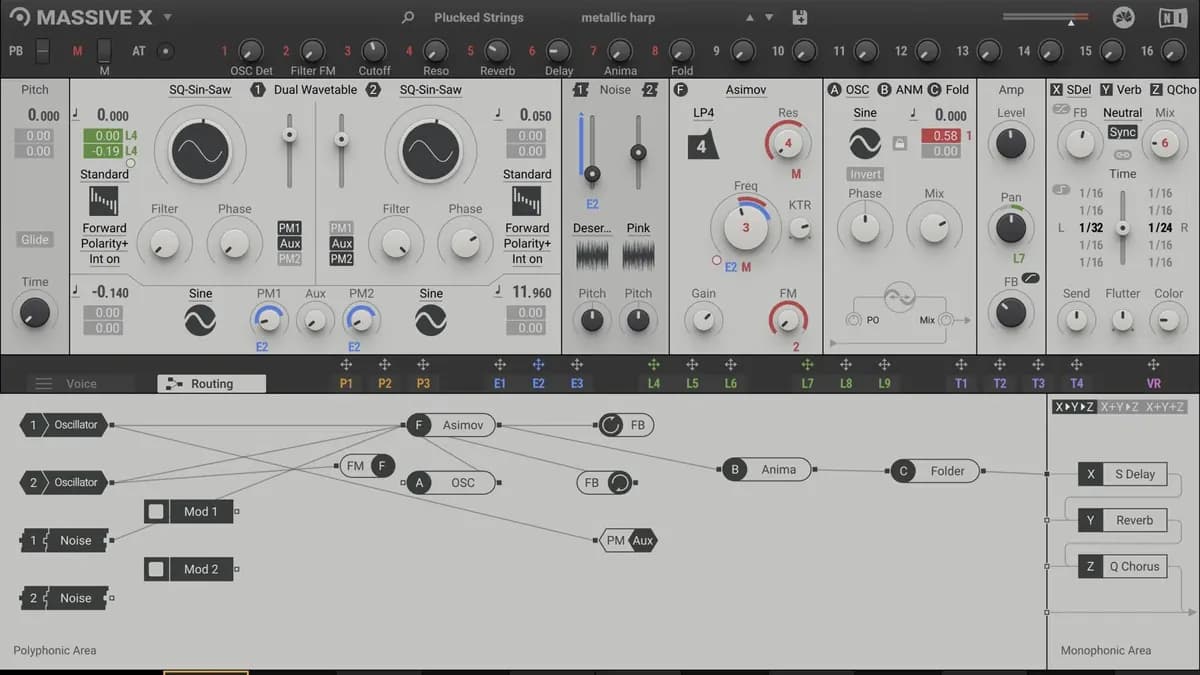Toggle the Glide button
The width and height of the screenshot is (1200, 675).
[x=35, y=239]
